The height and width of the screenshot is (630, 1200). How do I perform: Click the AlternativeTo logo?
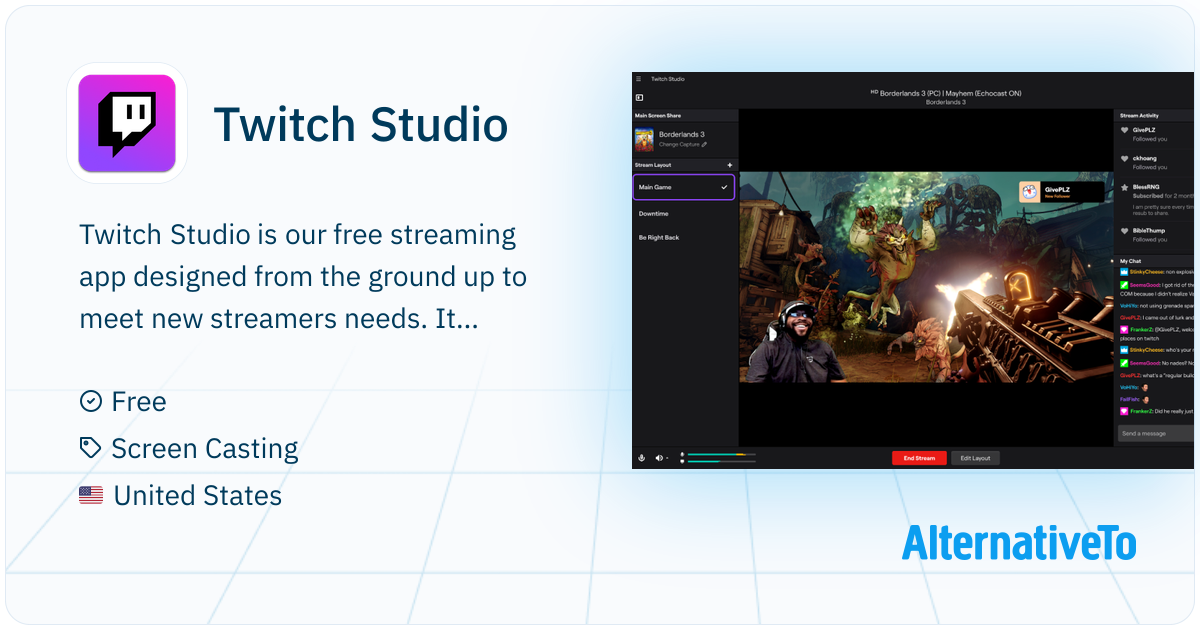[1019, 543]
